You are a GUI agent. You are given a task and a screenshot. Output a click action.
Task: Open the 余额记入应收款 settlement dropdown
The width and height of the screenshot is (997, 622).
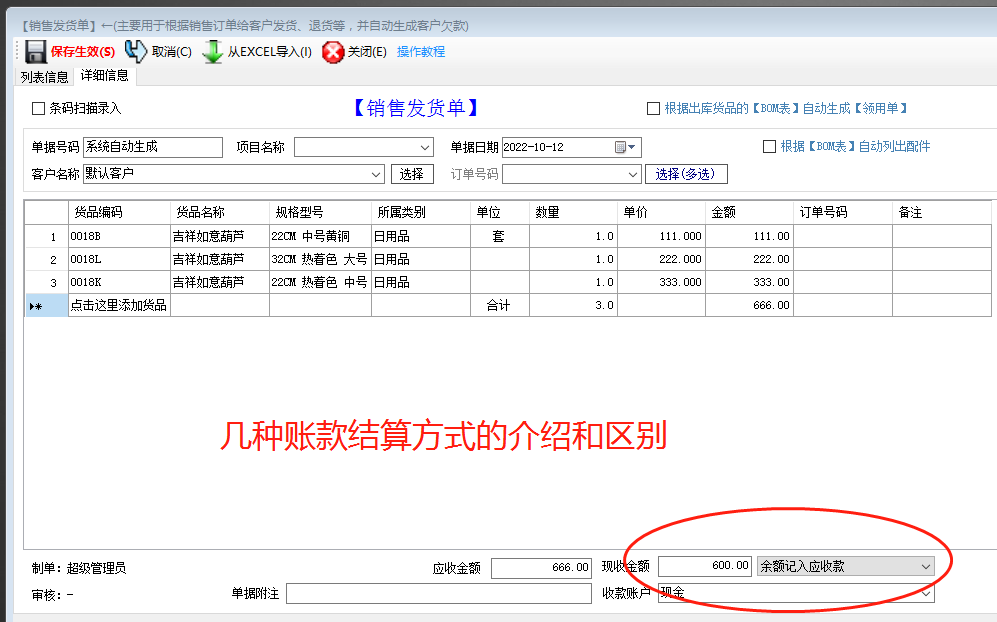[925, 565]
